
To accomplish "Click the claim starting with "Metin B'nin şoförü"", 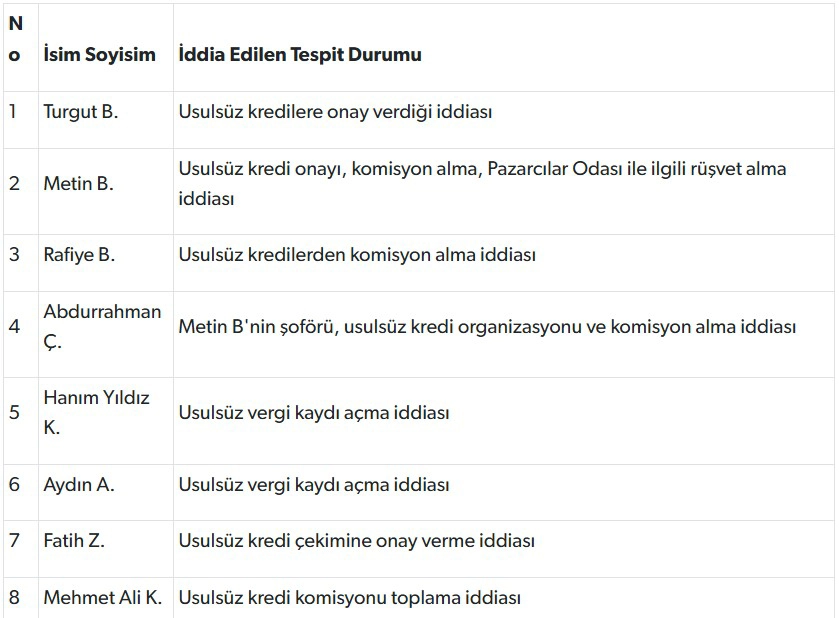I will (x=487, y=327).
